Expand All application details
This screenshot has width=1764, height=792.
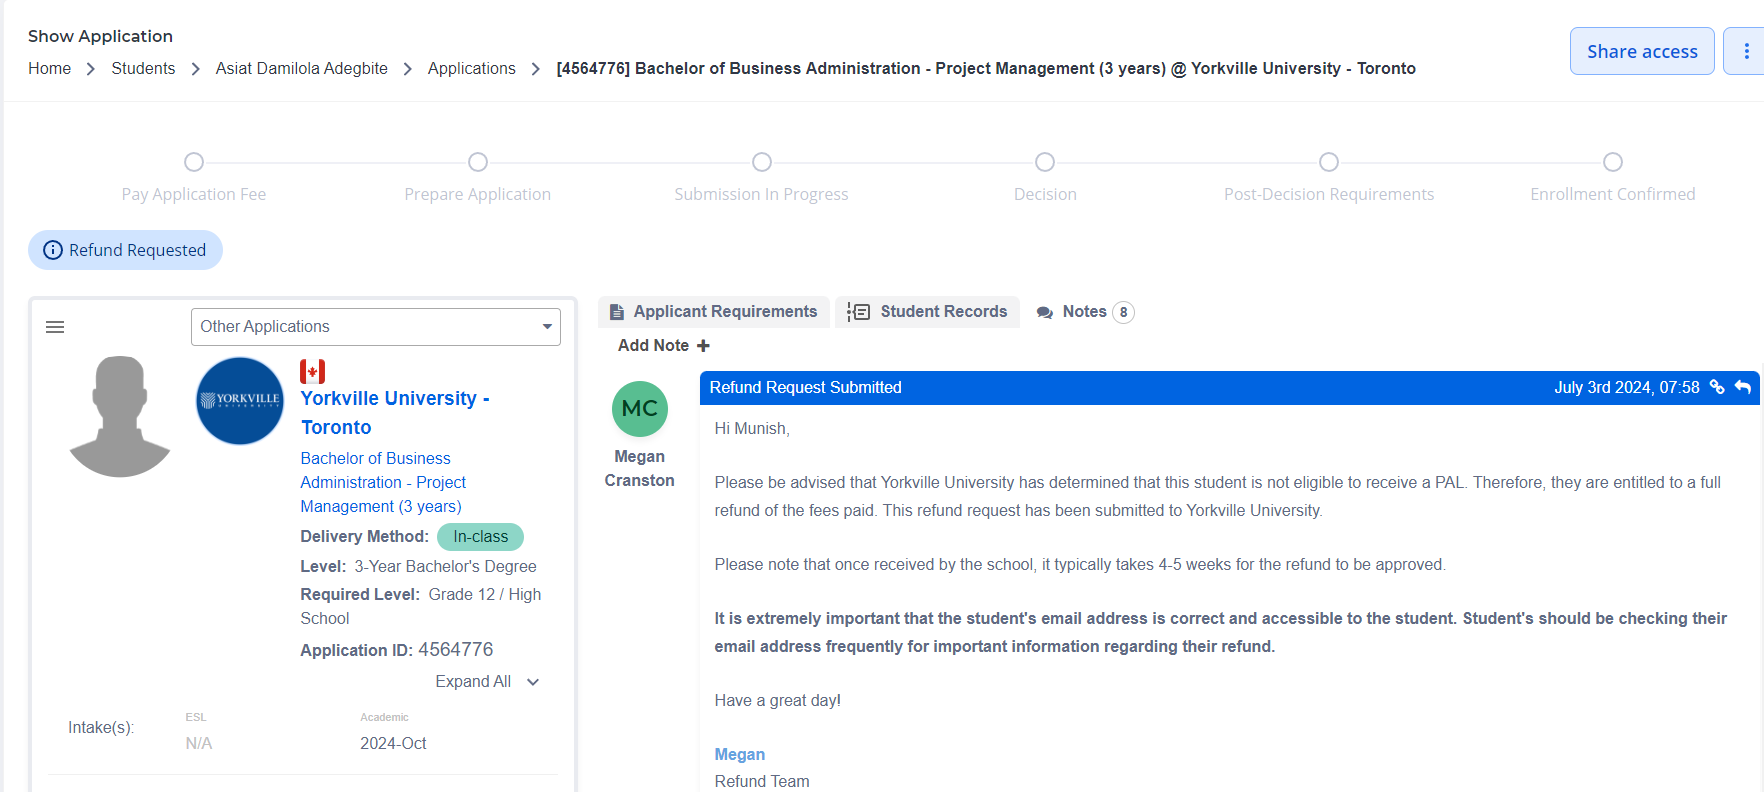click(487, 682)
